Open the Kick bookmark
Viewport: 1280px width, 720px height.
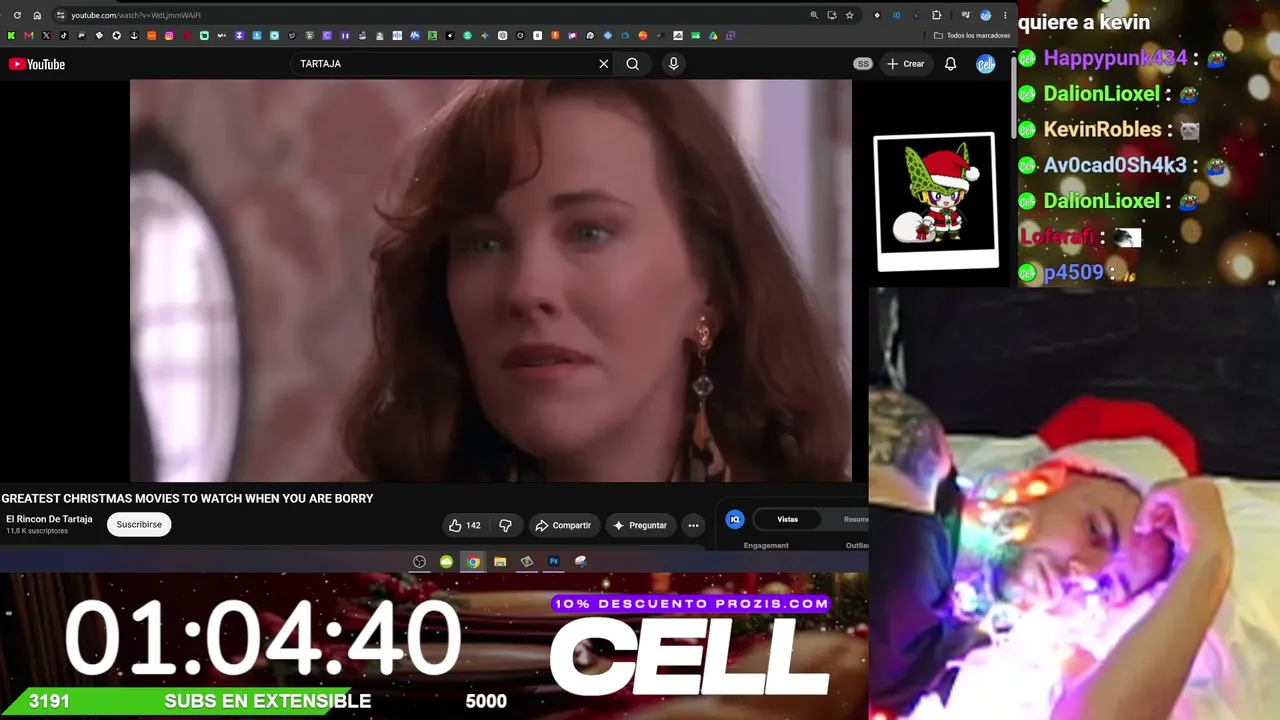click(x=11, y=36)
